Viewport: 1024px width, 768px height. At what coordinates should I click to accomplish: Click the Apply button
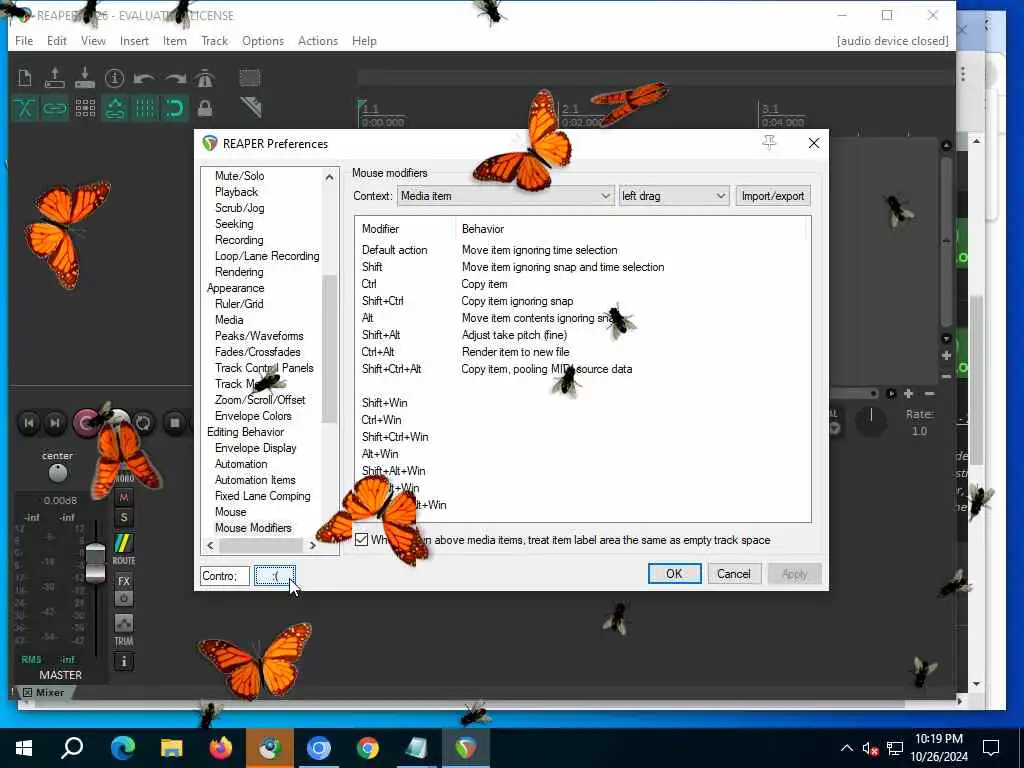(794, 573)
